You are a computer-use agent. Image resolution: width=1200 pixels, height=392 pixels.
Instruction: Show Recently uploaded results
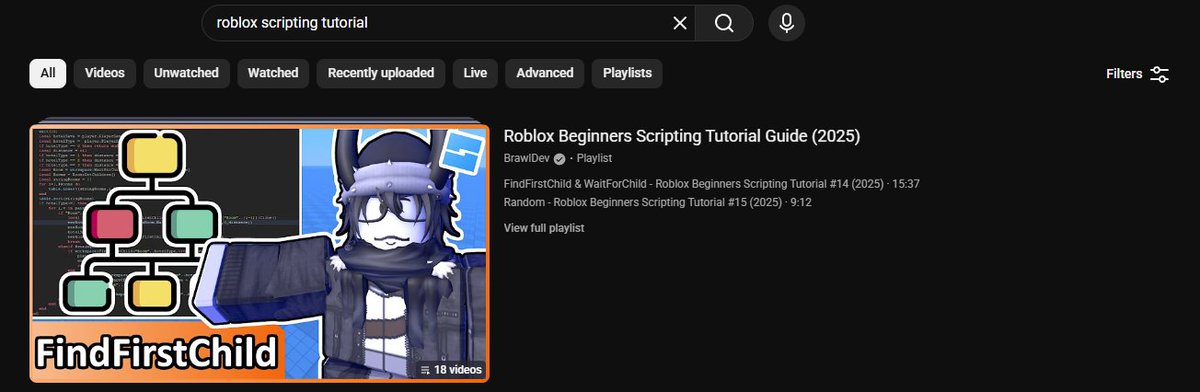pyautogui.click(x=381, y=73)
